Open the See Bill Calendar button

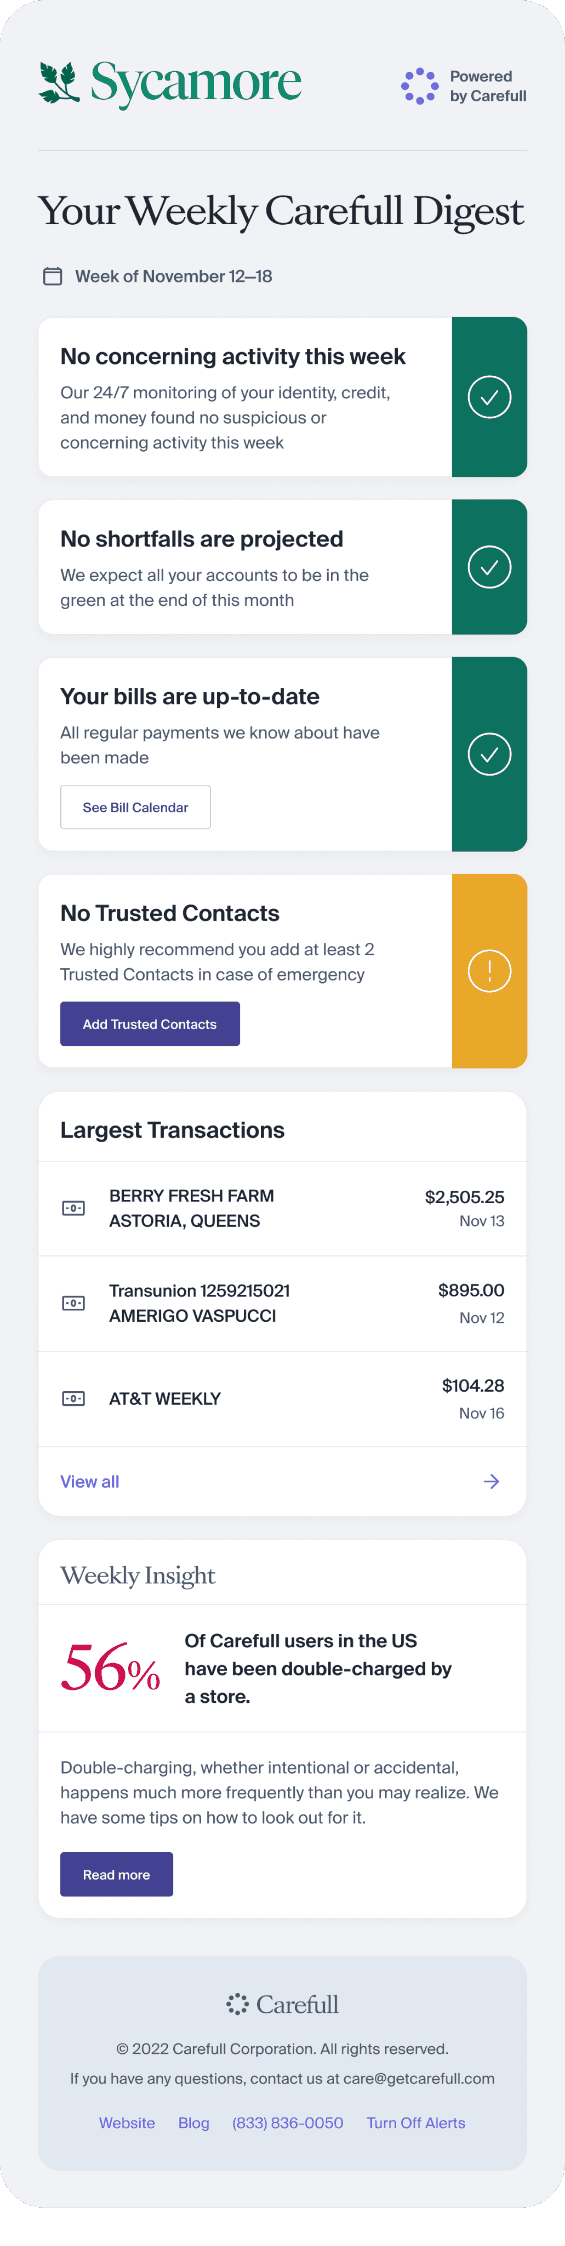[x=135, y=807]
